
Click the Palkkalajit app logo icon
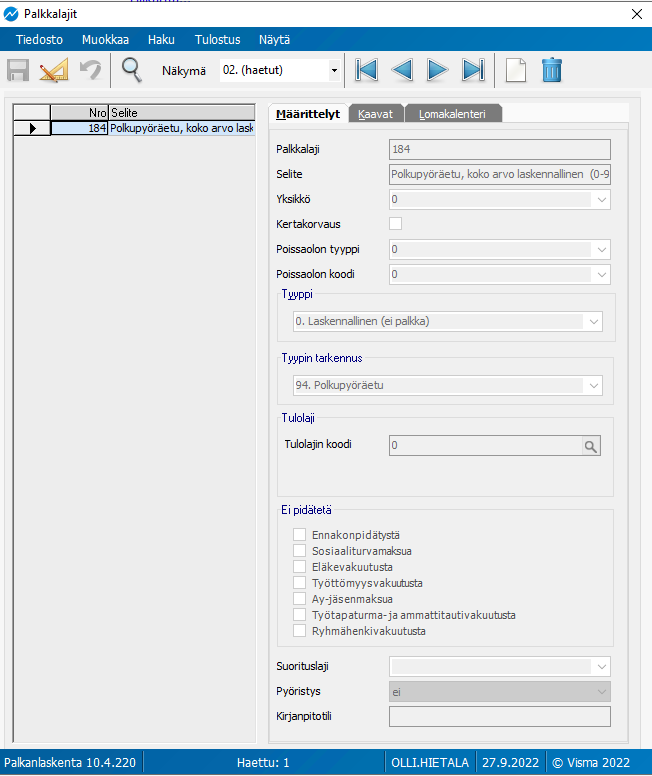10,14
